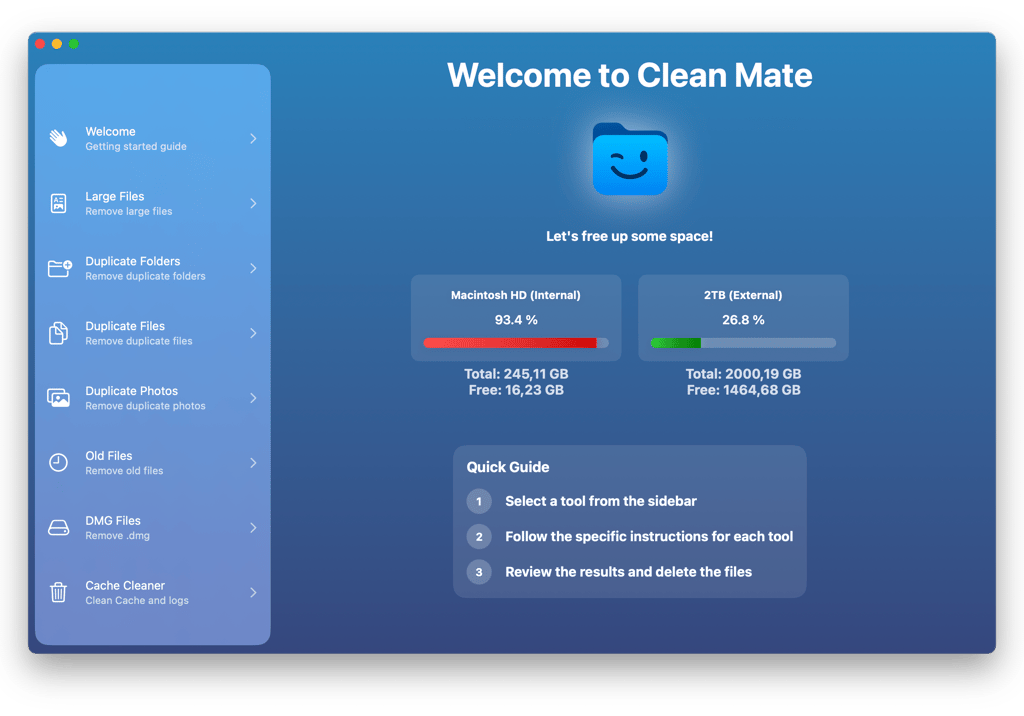Click the step 2 number badge
The height and width of the screenshot is (716, 1024).
pyautogui.click(x=479, y=537)
